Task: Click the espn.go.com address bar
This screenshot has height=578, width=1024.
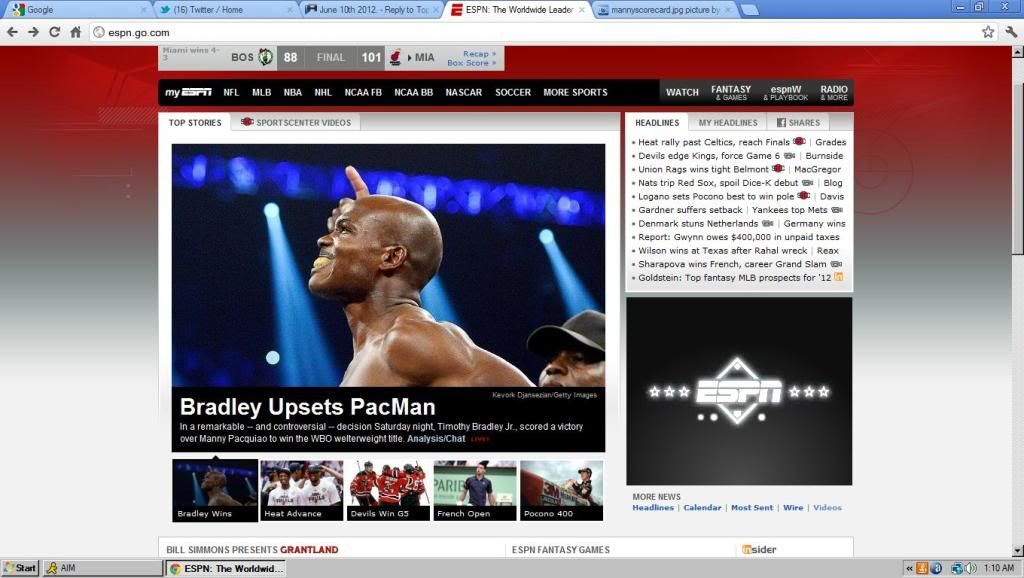Action: [530, 32]
